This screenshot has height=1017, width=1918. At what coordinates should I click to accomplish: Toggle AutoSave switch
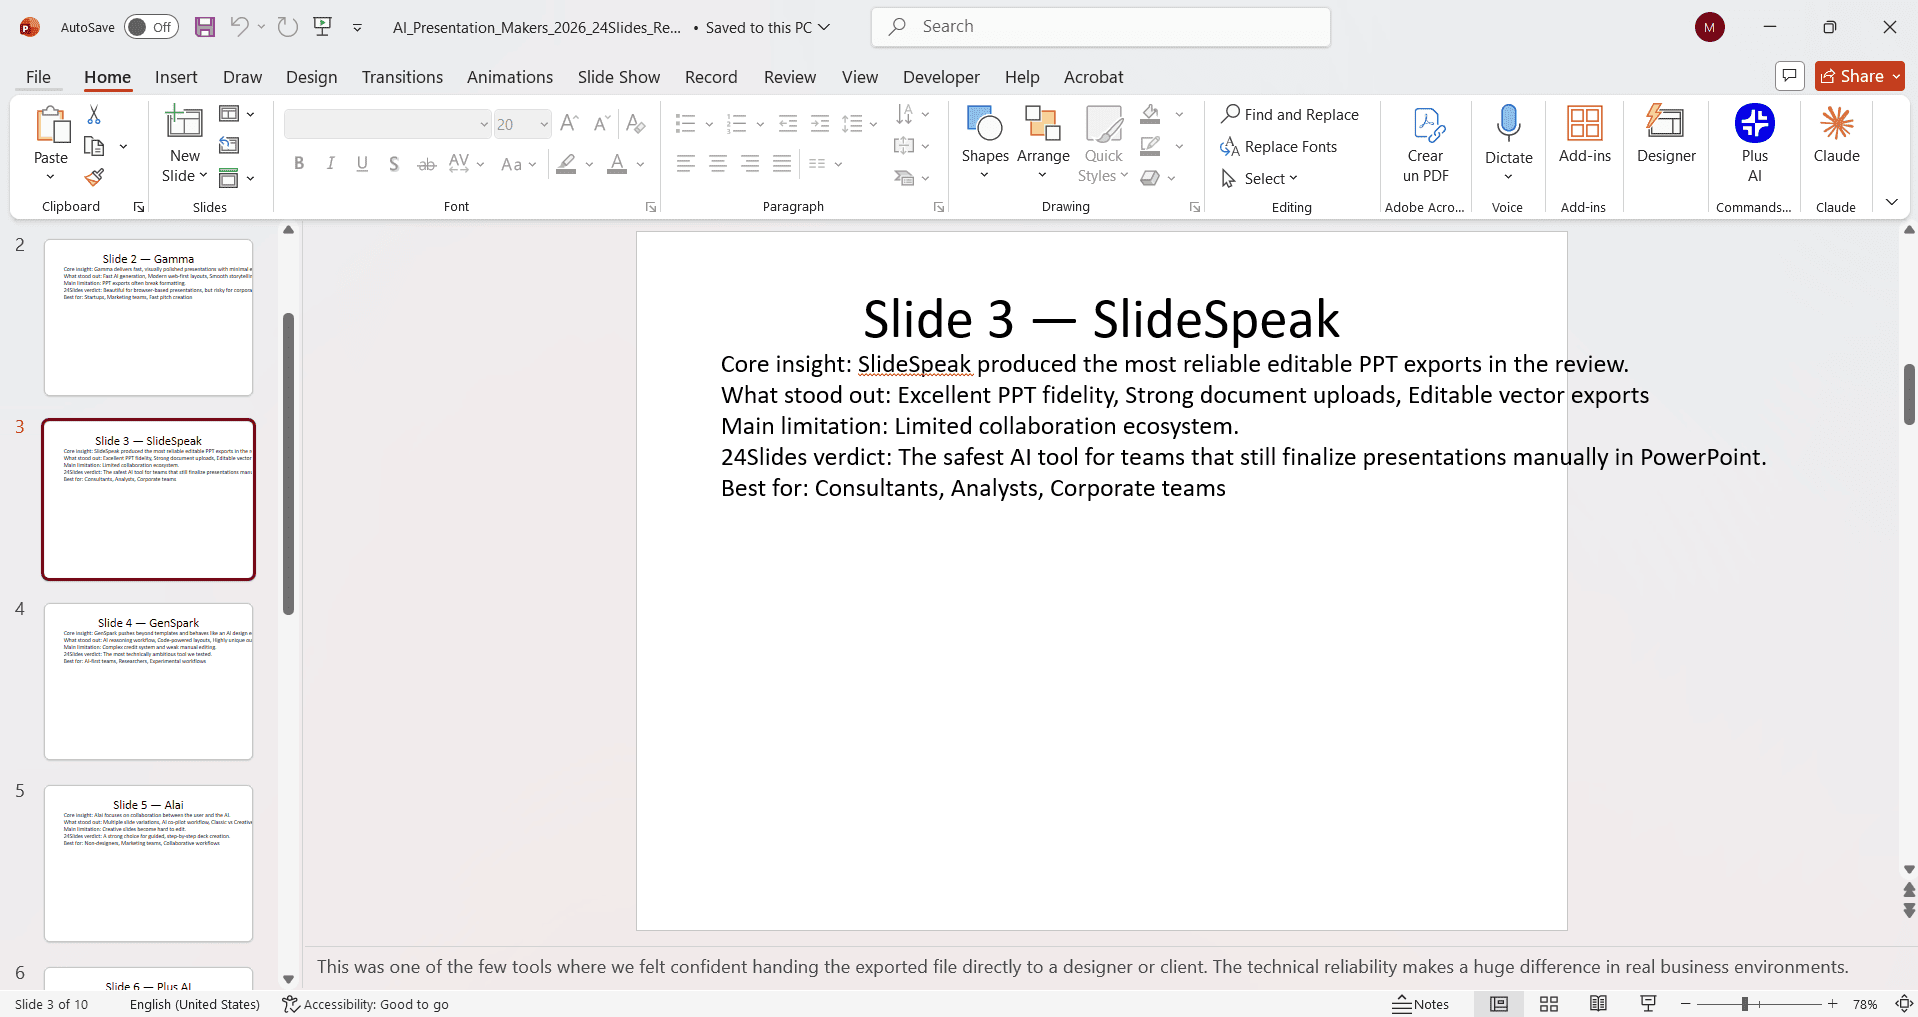pos(151,27)
